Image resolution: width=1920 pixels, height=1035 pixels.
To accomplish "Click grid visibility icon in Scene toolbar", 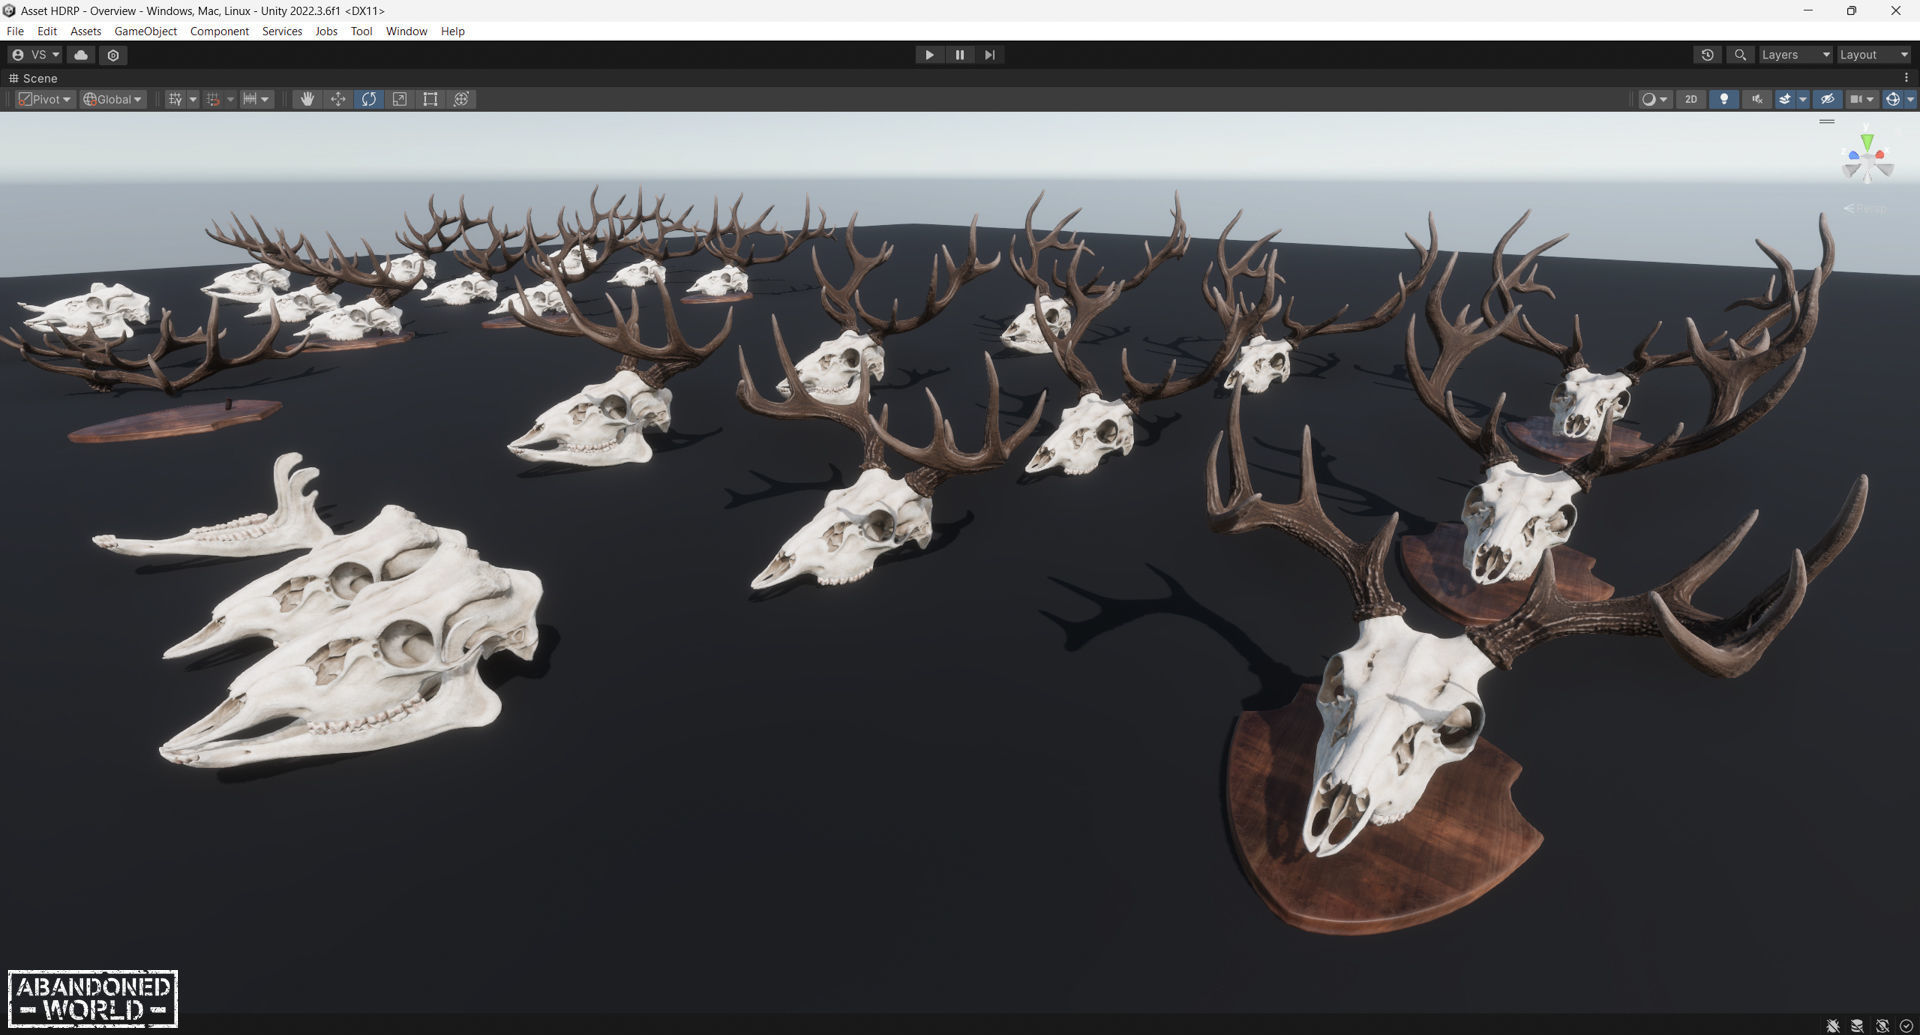I will 176,99.
